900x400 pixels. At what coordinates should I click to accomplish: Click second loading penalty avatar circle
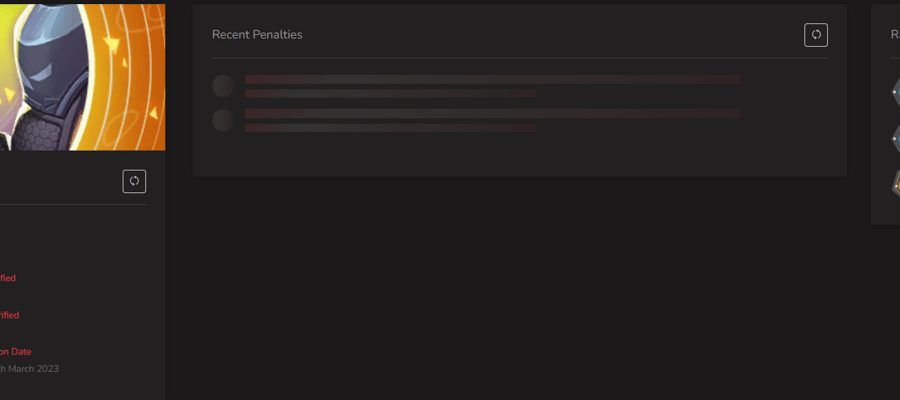point(223,121)
